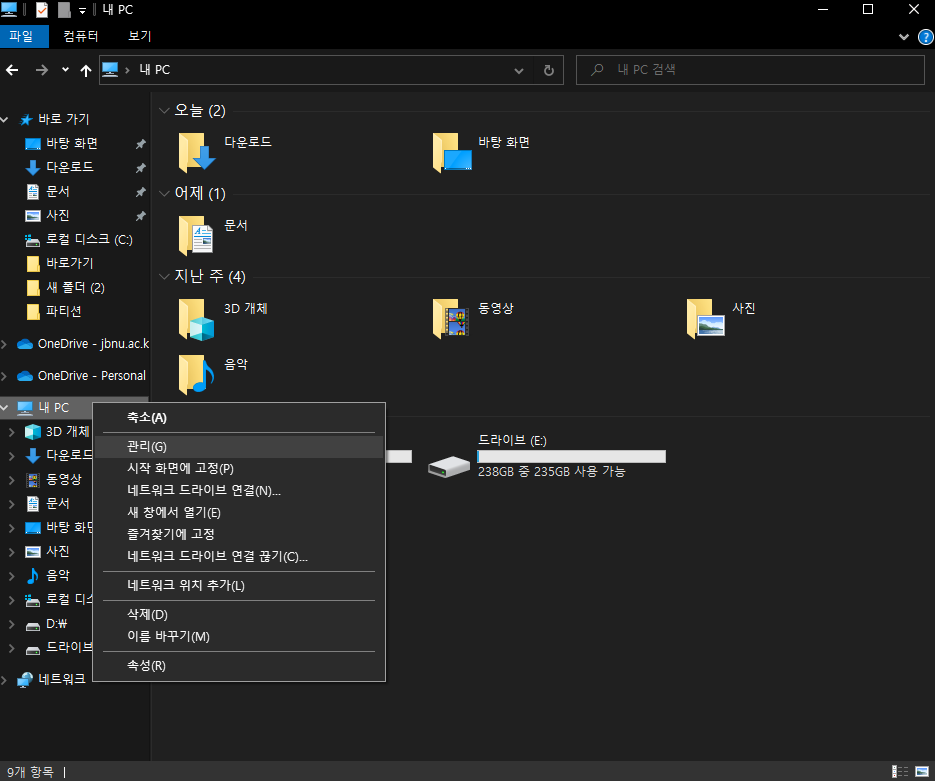Image resolution: width=935 pixels, height=781 pixels.
Task: Expand the OneDrive - Personal tree node
Action: pos(4,376)
